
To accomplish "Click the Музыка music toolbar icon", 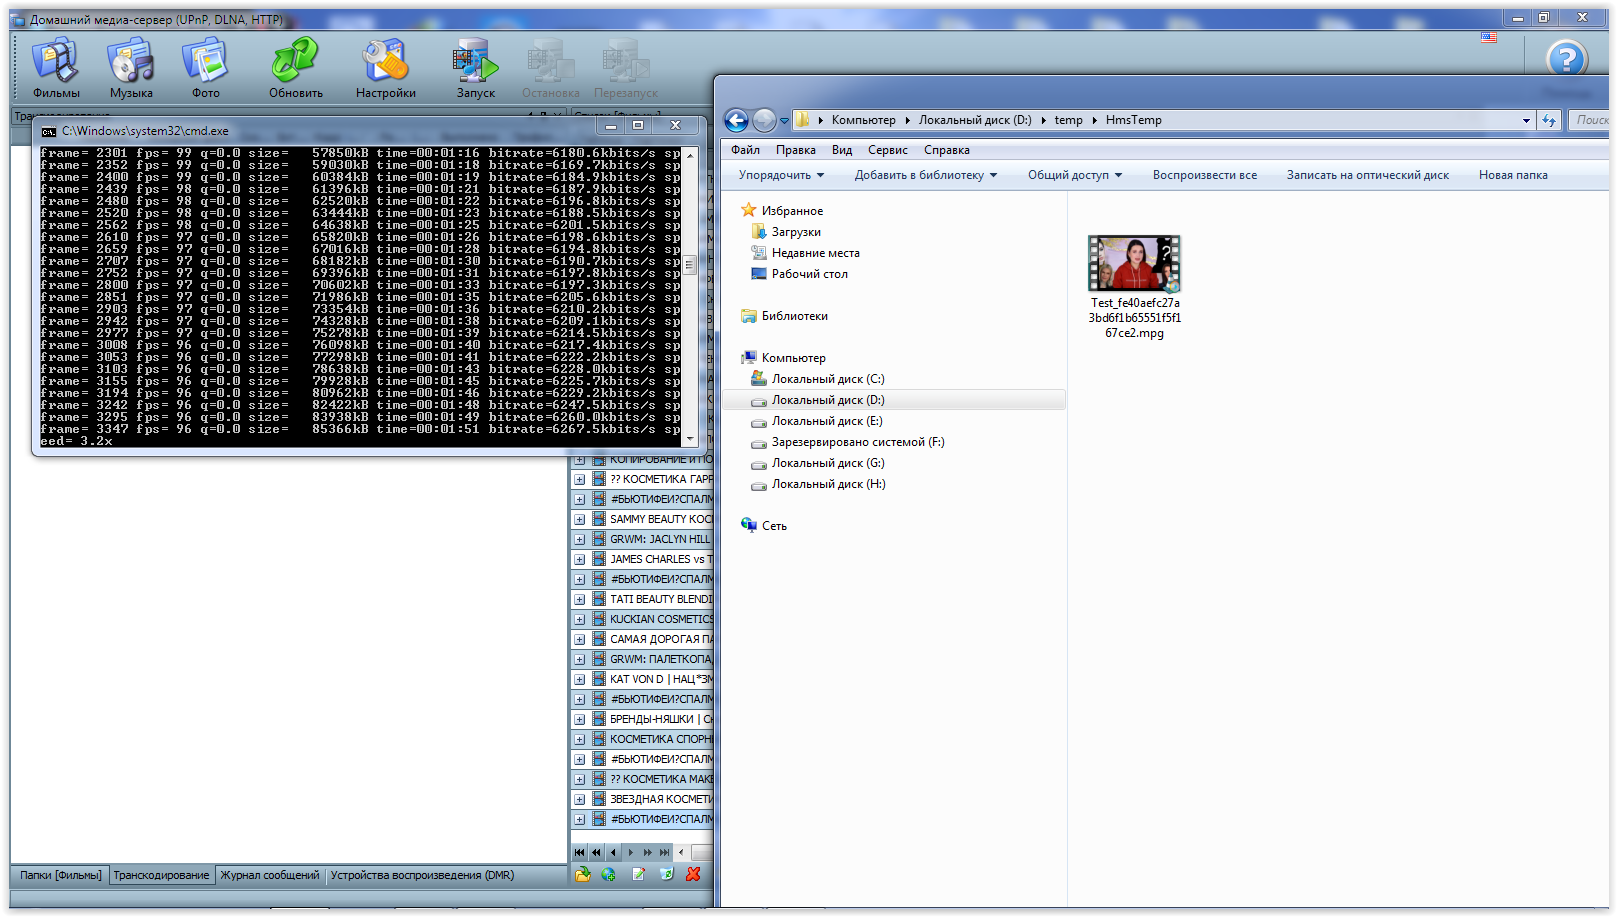I will click(131, 62).
